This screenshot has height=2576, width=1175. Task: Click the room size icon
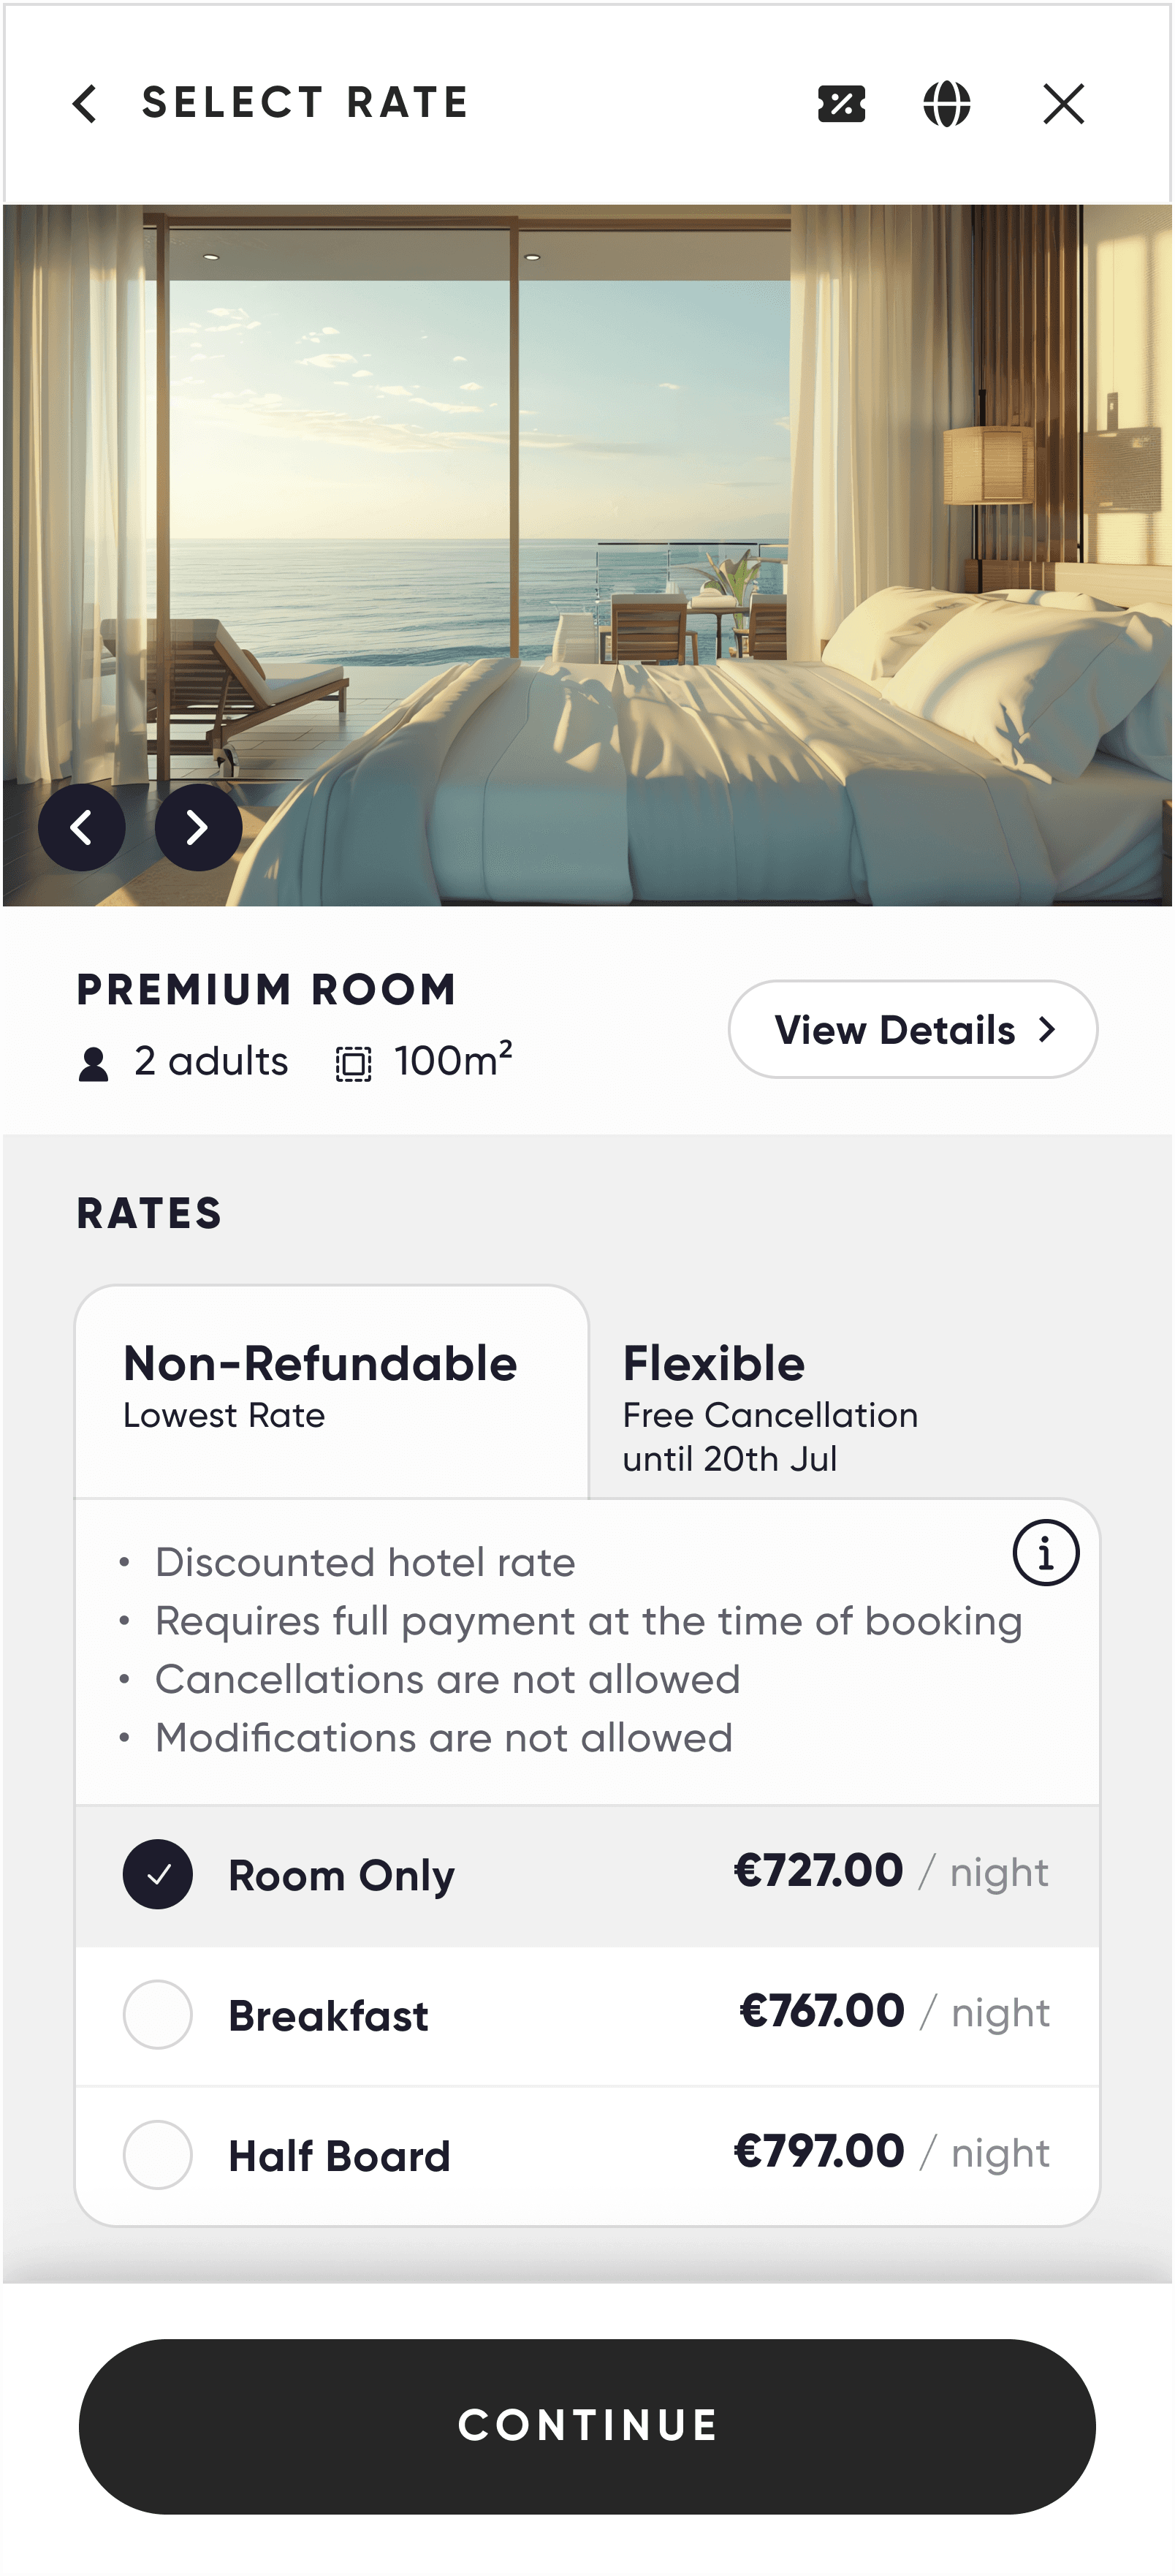353,1064
